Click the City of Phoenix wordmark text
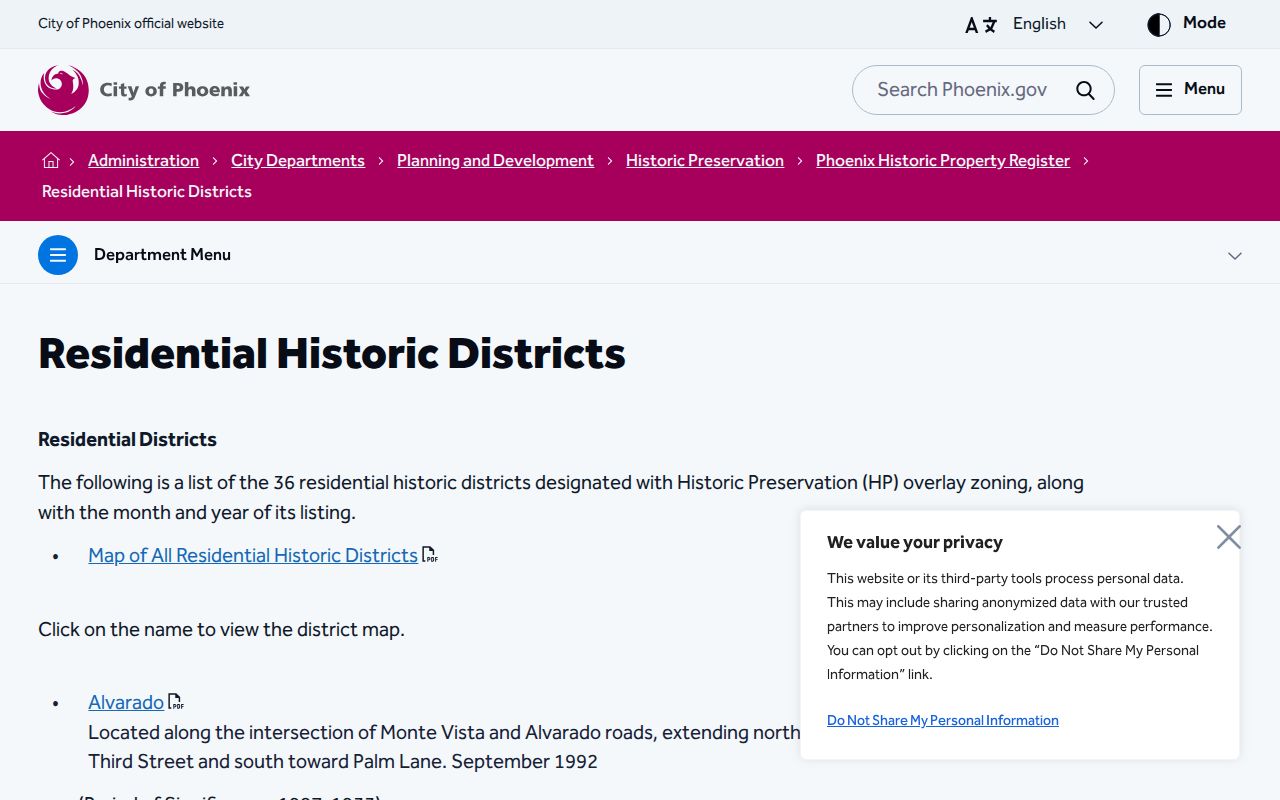Screen dimensions: 1280x800 click(x=175, y=90)
